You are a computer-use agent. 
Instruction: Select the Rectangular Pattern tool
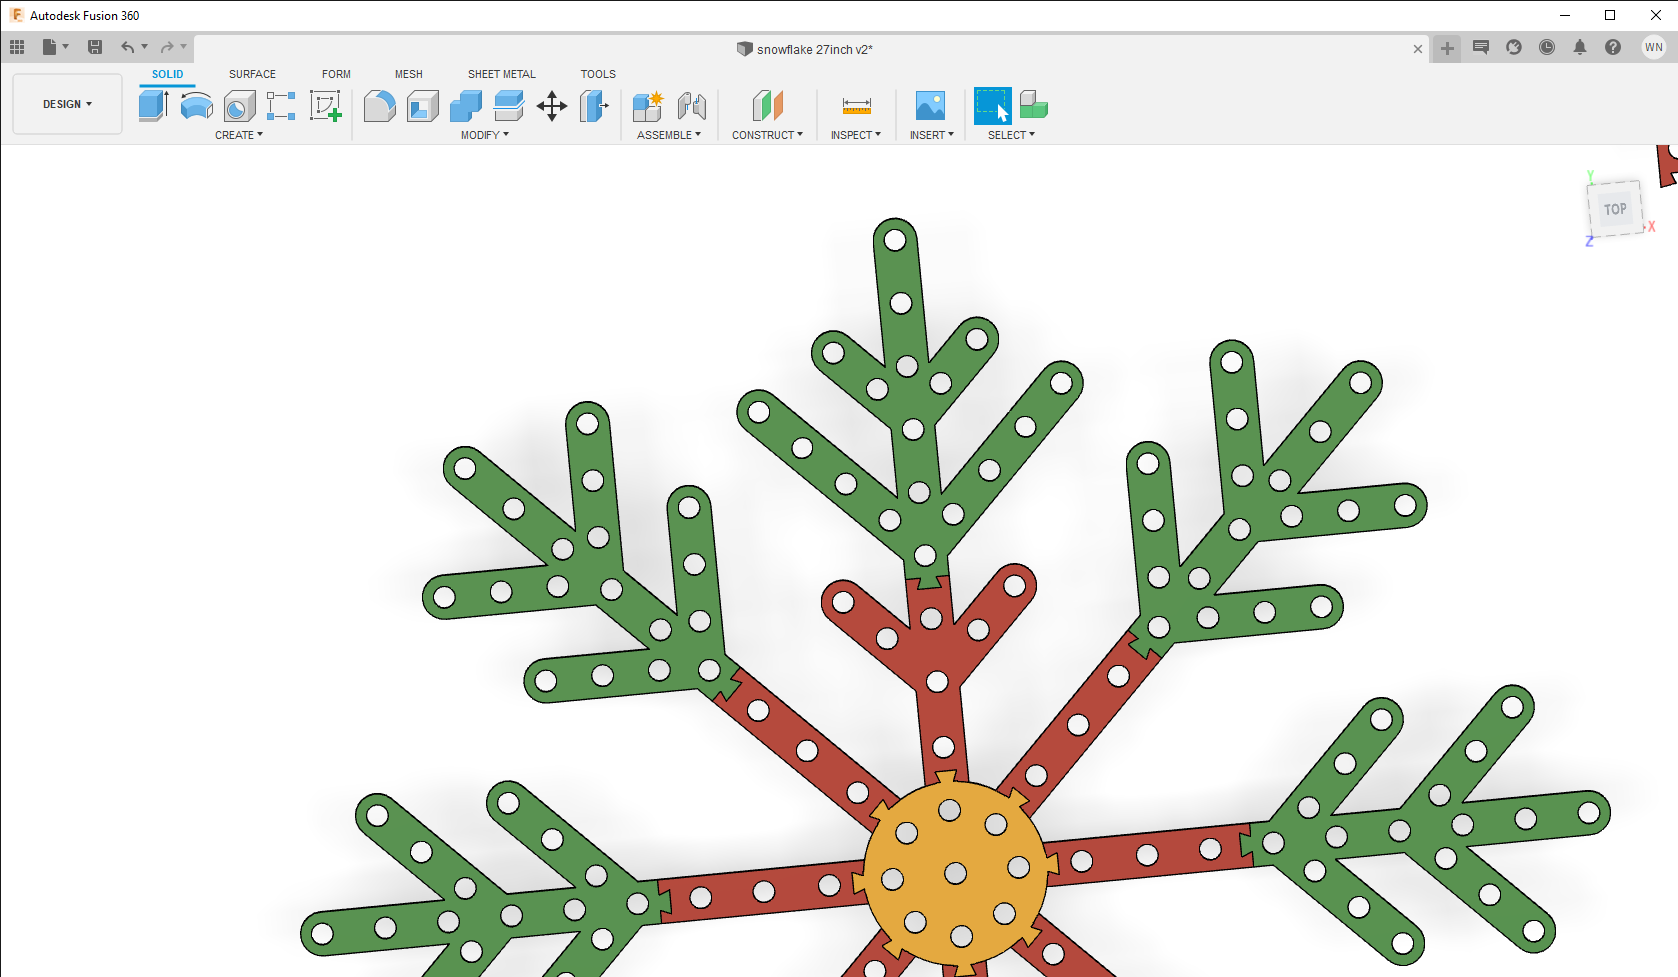(281, 105)
